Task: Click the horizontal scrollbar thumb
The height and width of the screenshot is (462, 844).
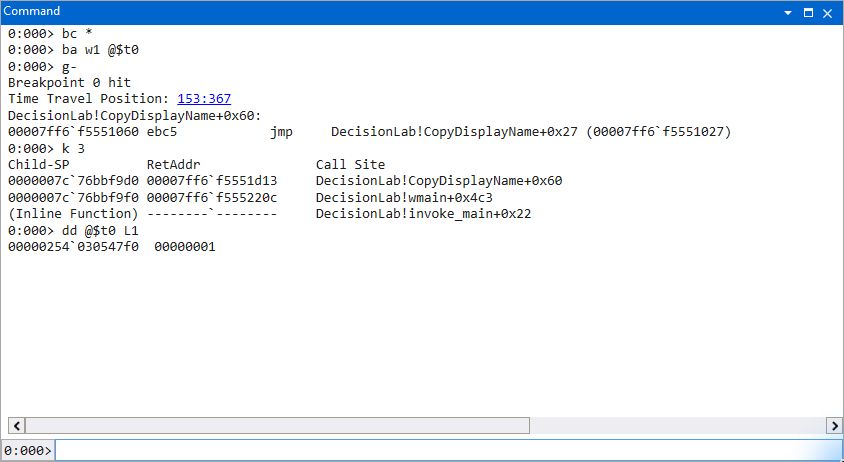Action: (277, 426)
